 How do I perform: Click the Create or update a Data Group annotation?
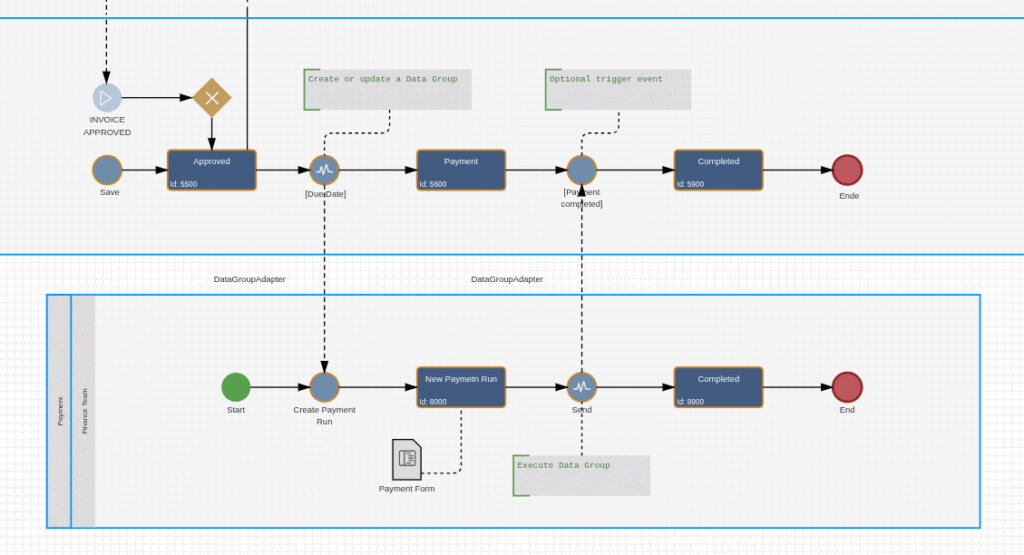387,89
